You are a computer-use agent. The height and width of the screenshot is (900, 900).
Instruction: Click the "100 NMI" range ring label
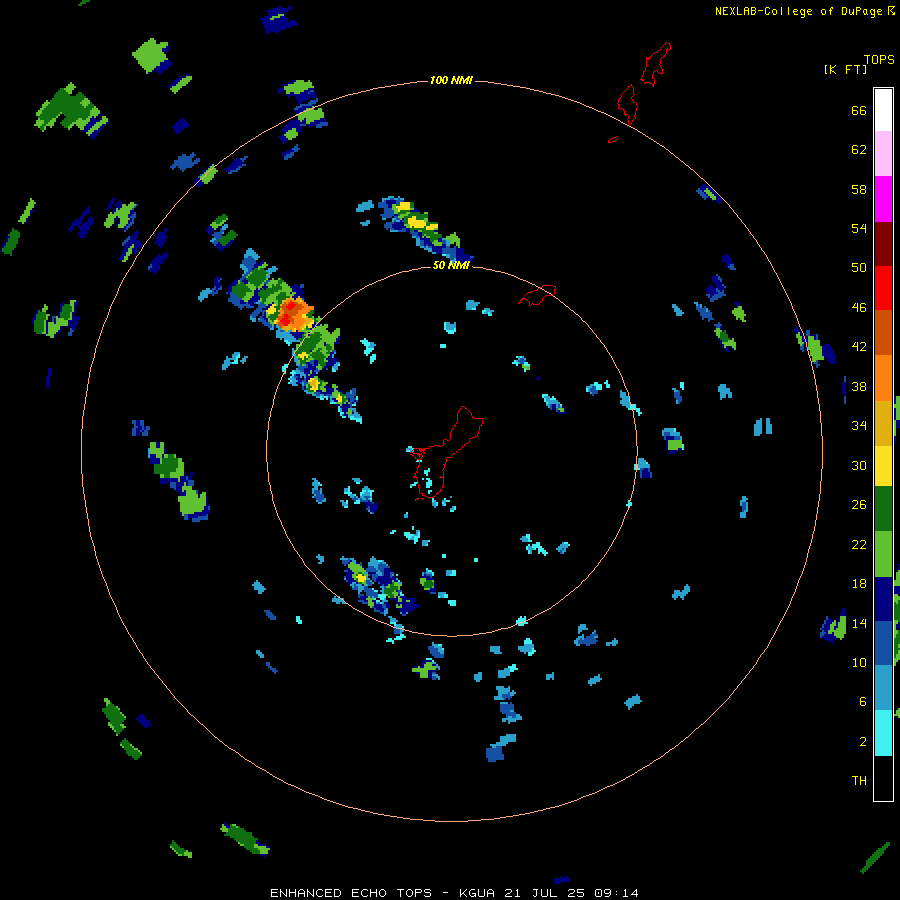451,80
